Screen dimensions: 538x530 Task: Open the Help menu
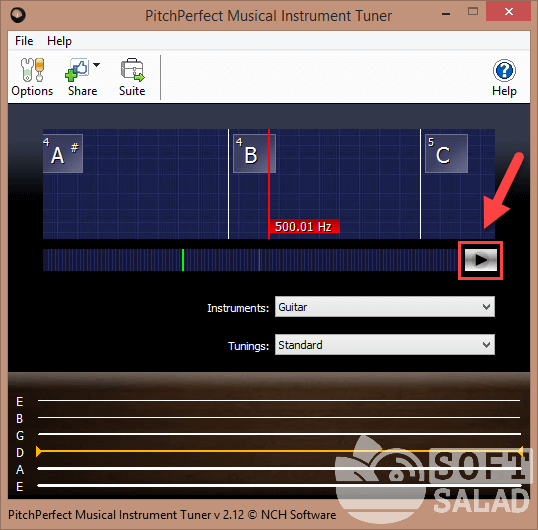pyautogui.click(x=59, y=41)
